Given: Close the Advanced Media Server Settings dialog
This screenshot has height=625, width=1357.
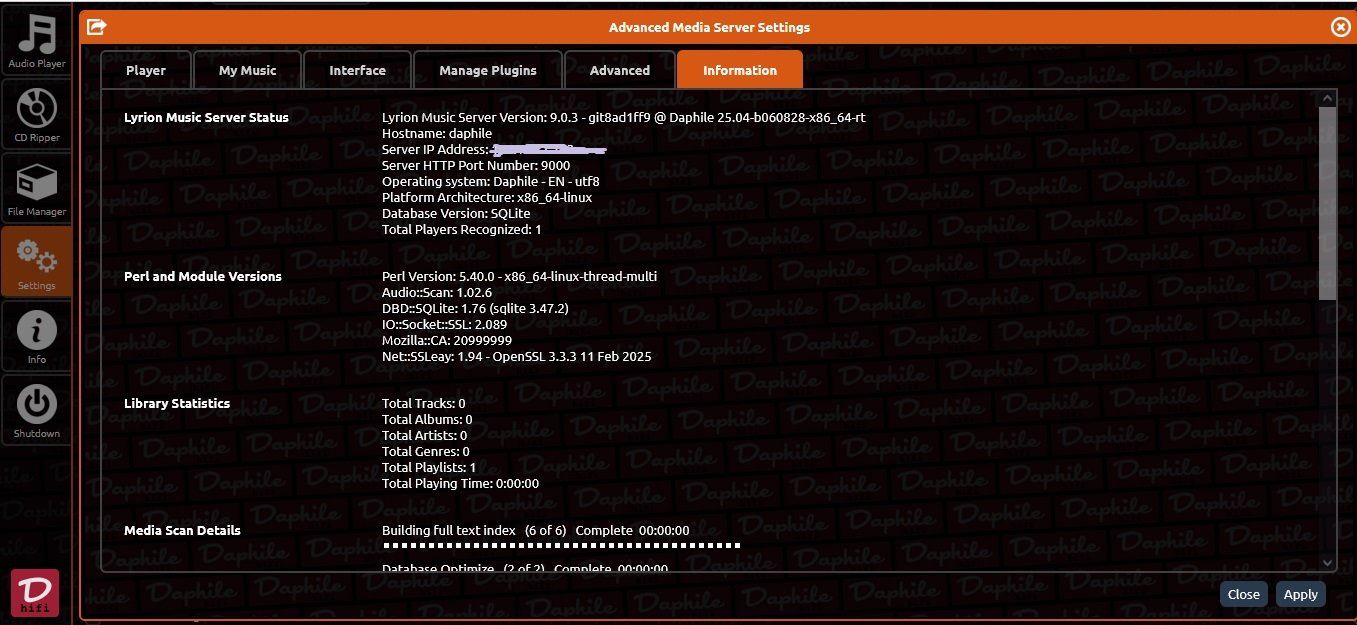Looking at the screenshot, I should 1340,28.
